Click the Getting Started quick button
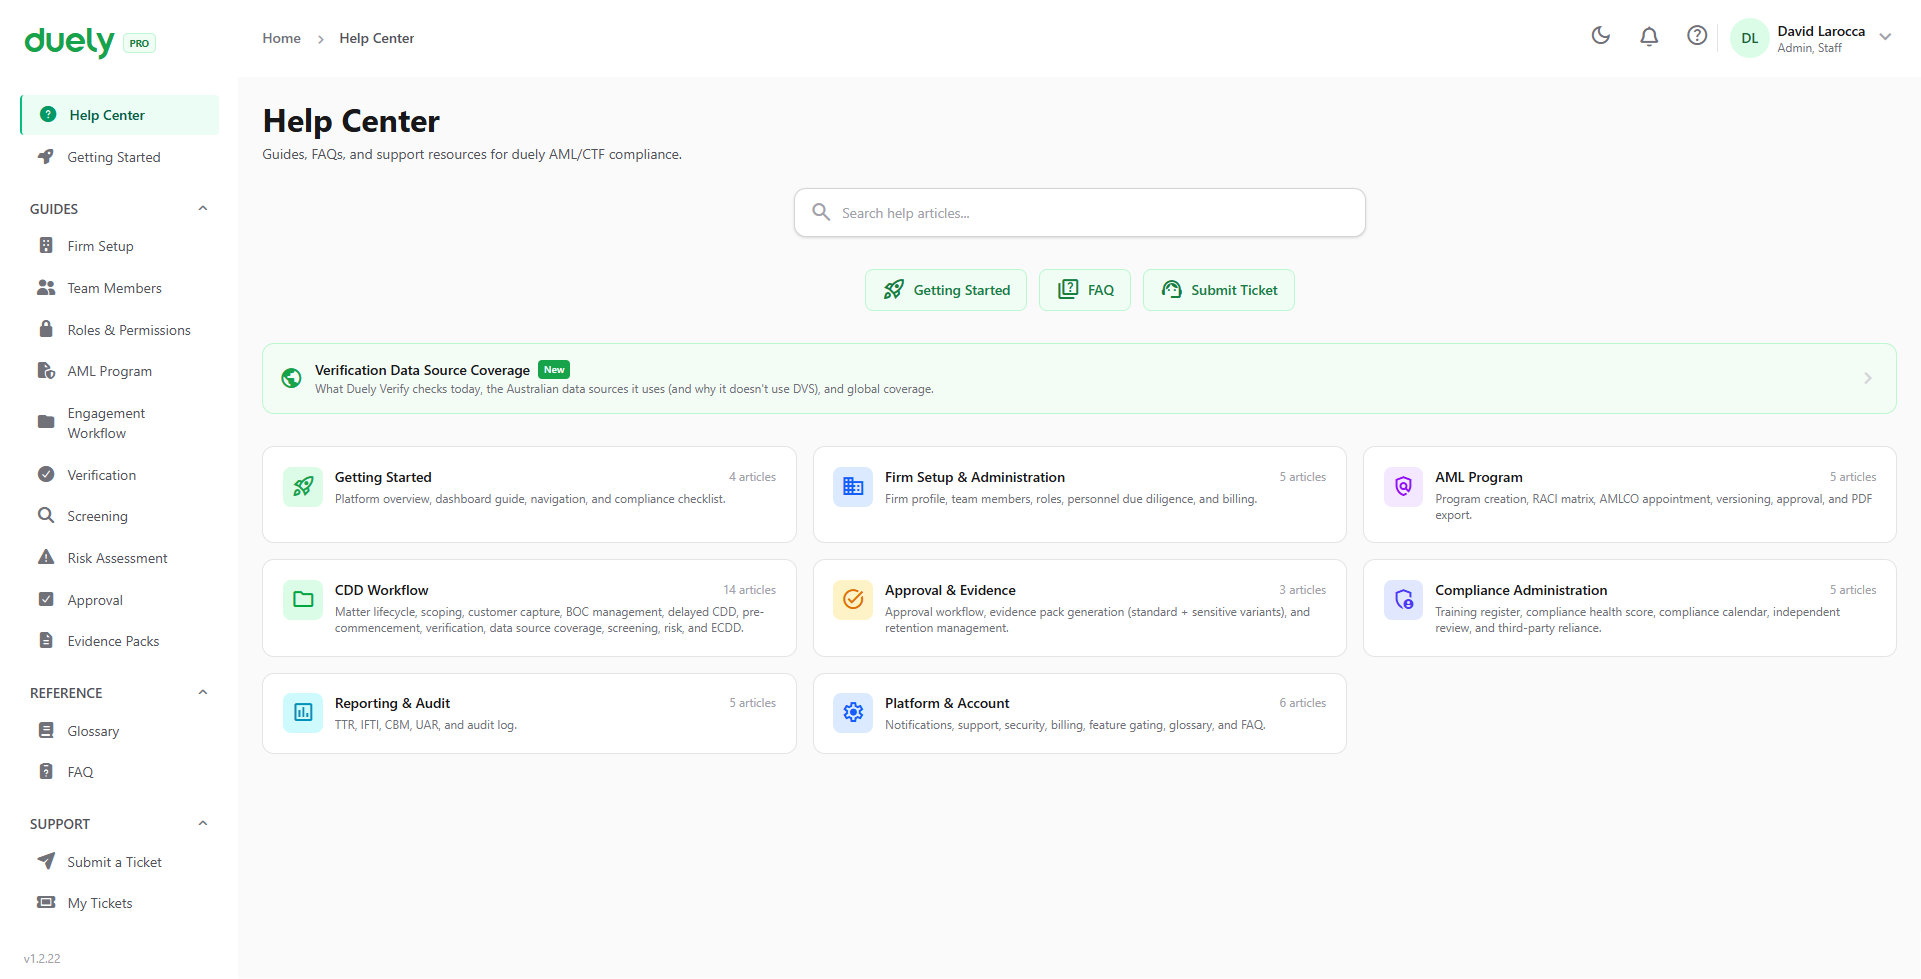The width and height of the screenshot is (1921, 979). click(946, 290)
